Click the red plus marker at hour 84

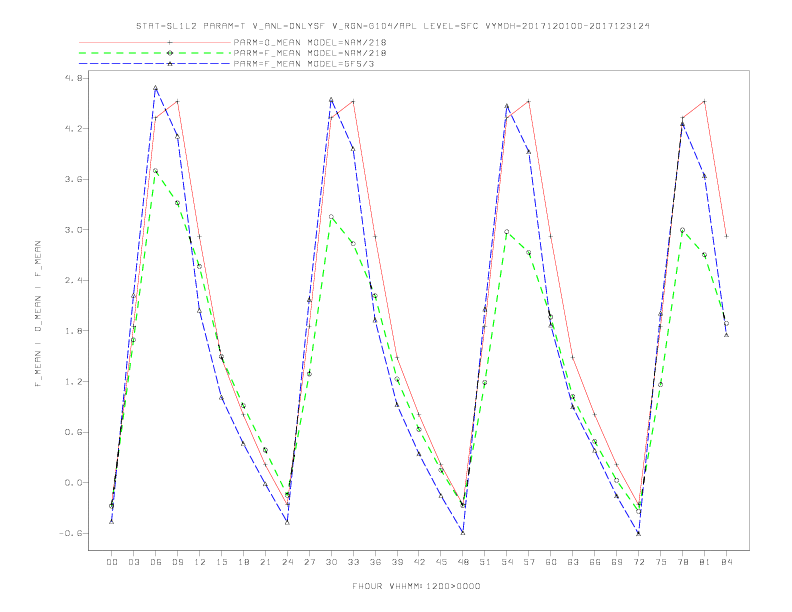(x=726, y=236)
